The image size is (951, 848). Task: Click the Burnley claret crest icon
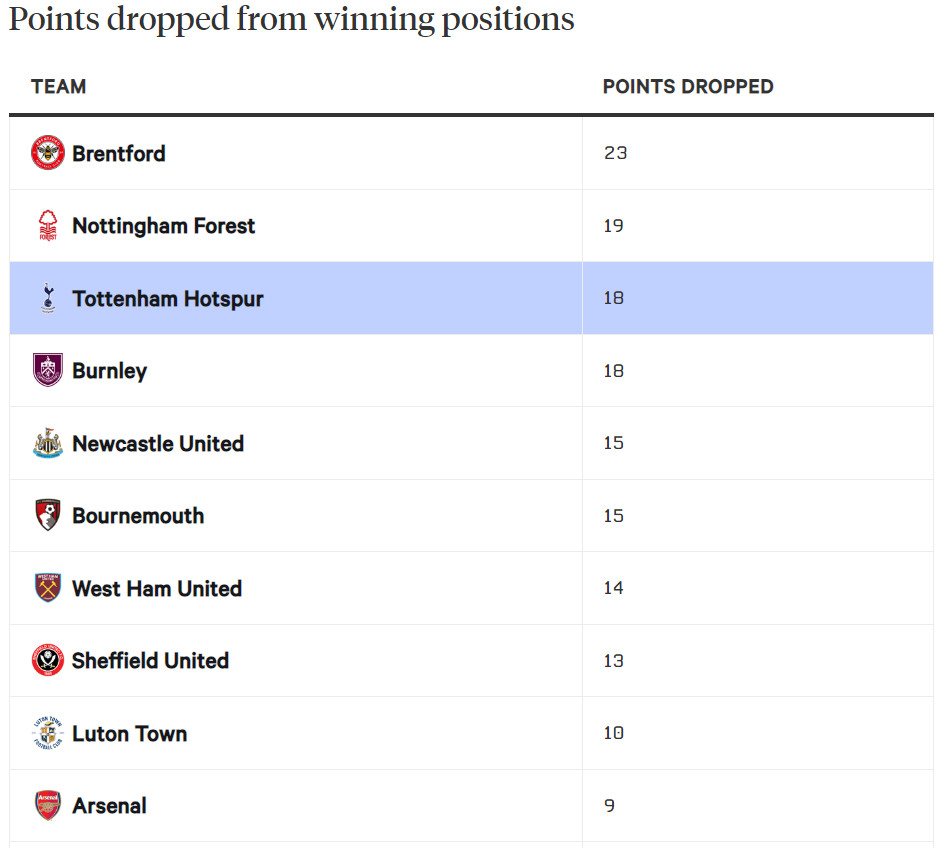coord(47,370)
